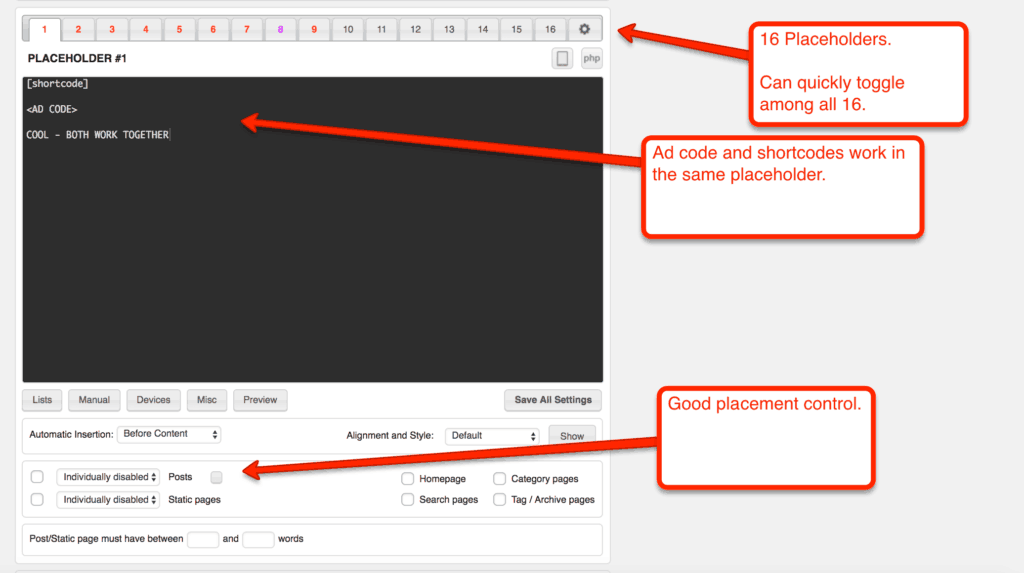The width and height of the screenshot is (1024, 573).
Task: Enable the Static pages checkbox
Action: pos(37,500)
